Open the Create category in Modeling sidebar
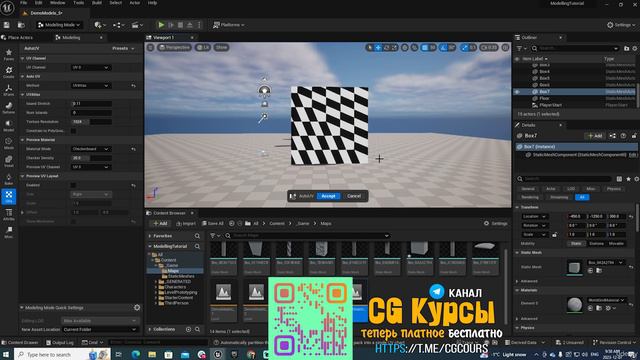Image resolution: width=640 pixels, height=360 pixels. click(9, 73)
